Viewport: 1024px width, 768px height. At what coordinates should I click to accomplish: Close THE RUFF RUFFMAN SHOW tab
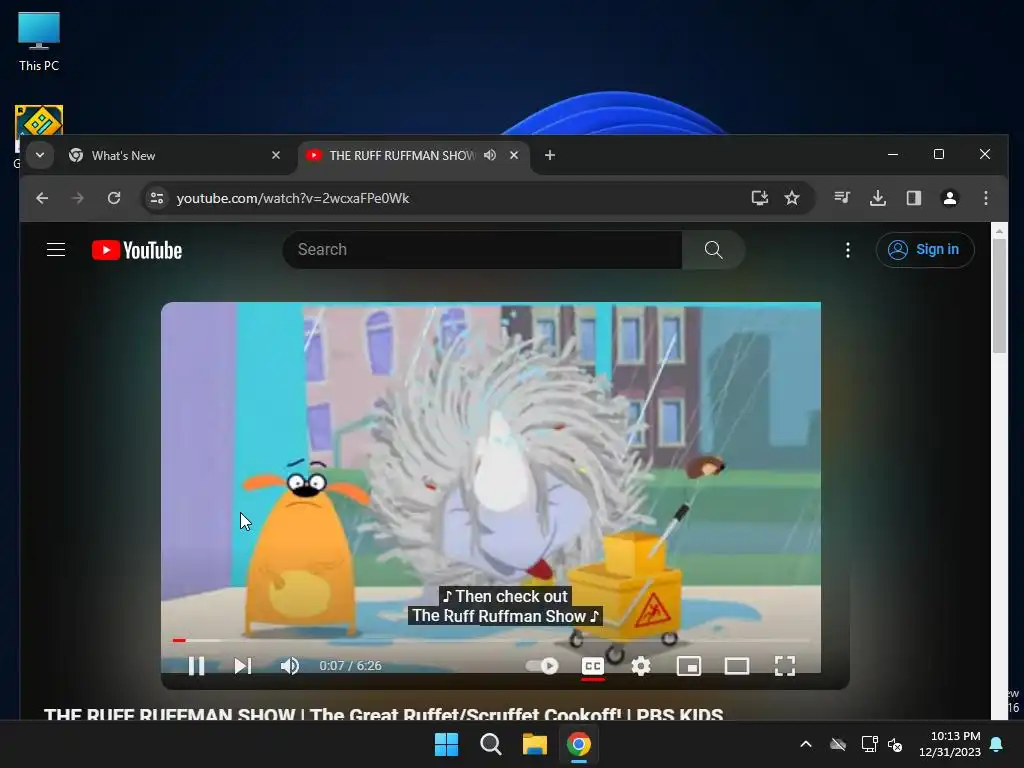click(514, 155)
